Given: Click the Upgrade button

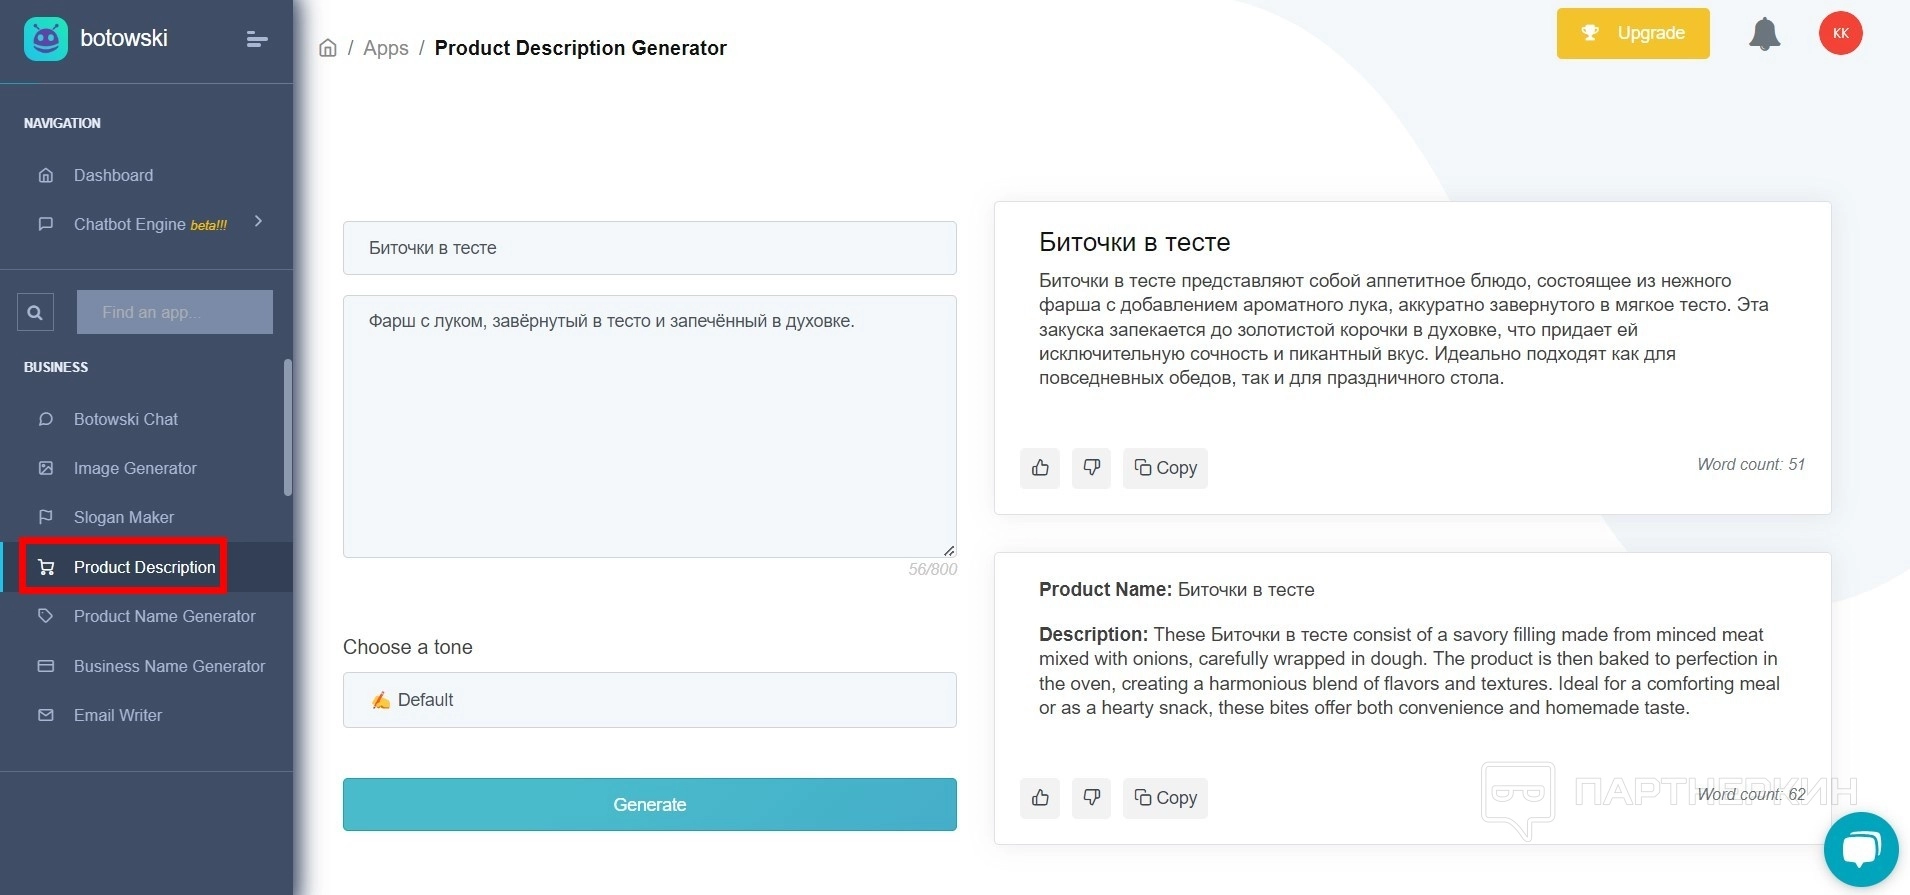Looking at the screenshot, I should pos(1632,34).
